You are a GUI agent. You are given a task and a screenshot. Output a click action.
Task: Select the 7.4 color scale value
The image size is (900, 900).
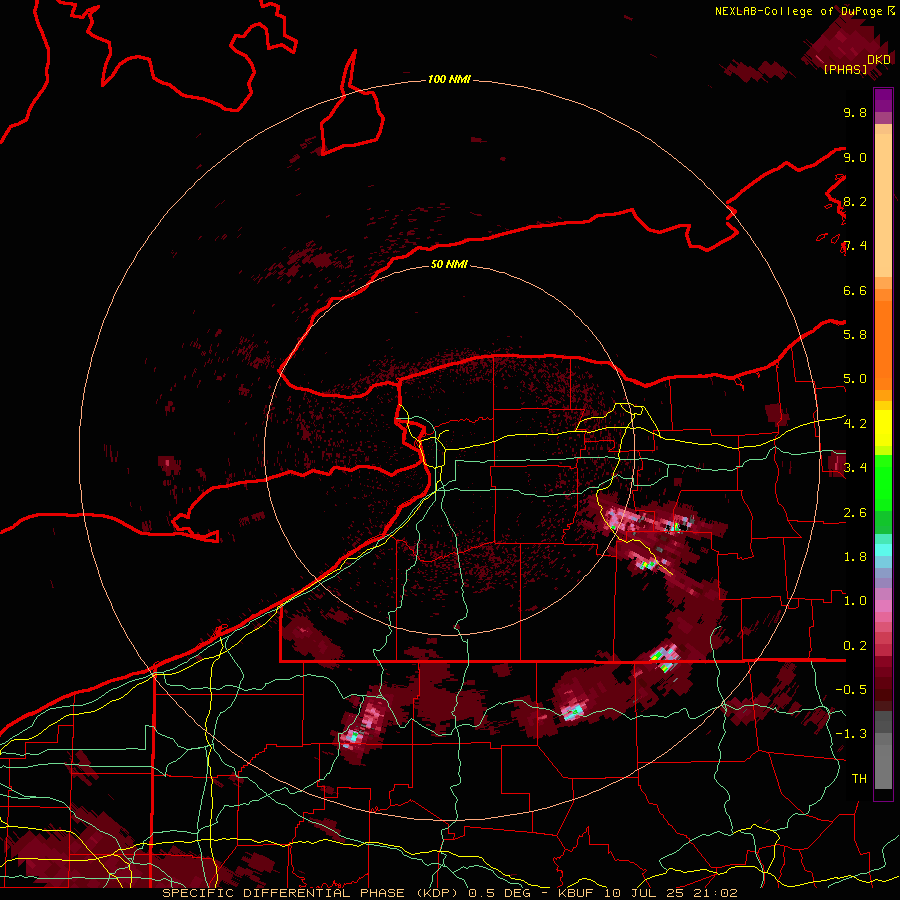click(855, 246)
